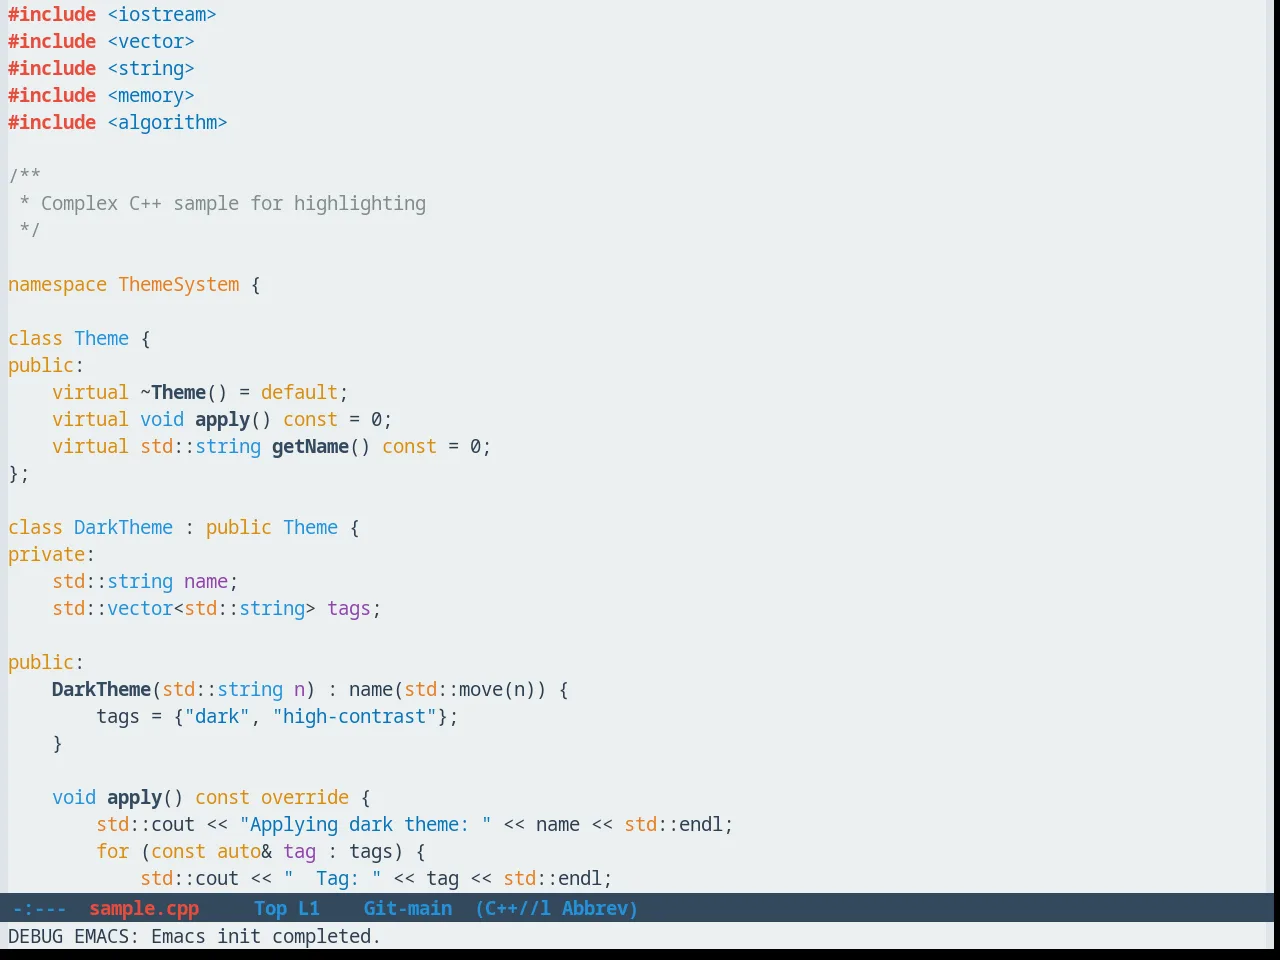Image resolution: width=1280 pixels, height=960 pixels.
Task: Click 'private:' access specifier
Action: pos(51,554)
